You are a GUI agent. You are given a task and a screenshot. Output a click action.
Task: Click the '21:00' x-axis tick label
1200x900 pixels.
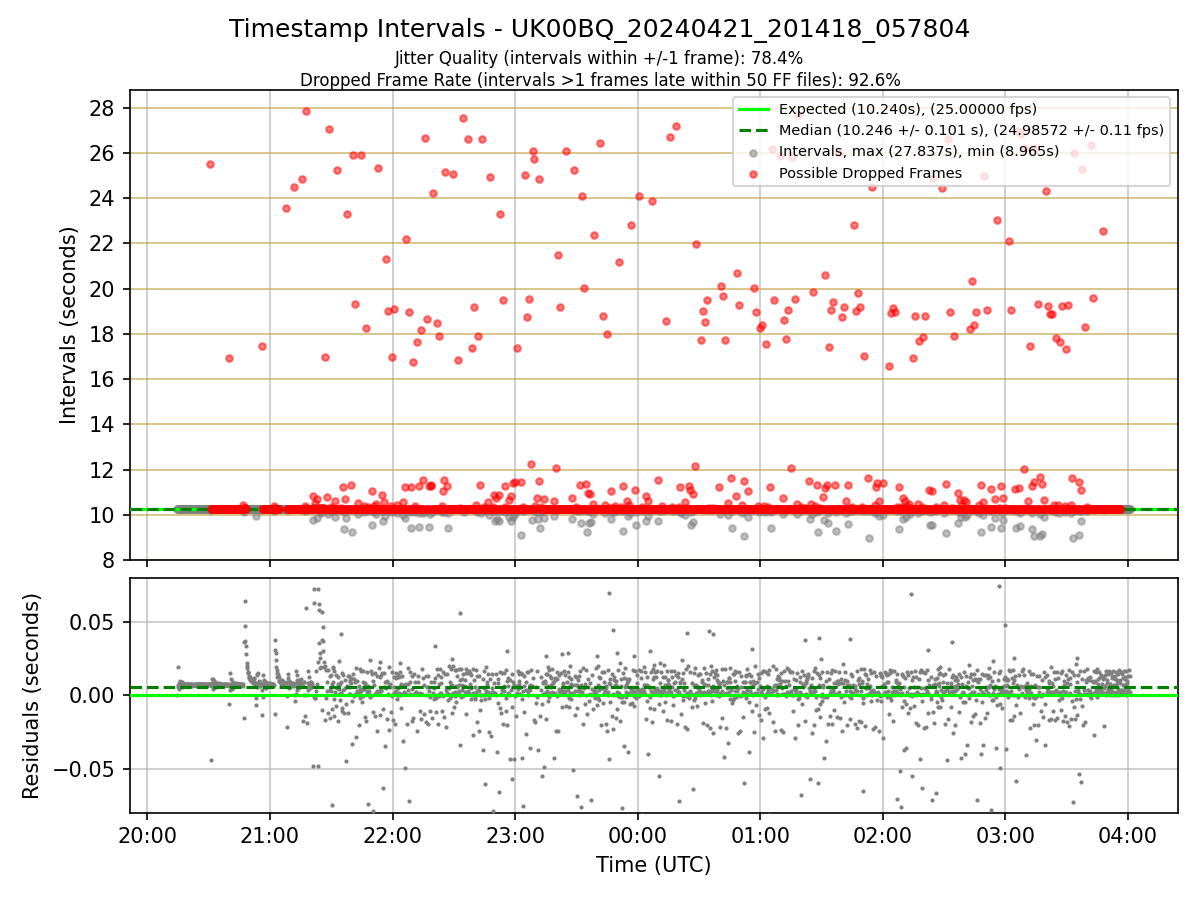(x=270, y=836)
